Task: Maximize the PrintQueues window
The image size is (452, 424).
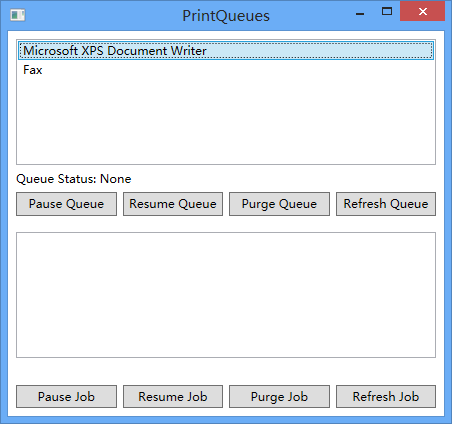Action: point(387,12)
